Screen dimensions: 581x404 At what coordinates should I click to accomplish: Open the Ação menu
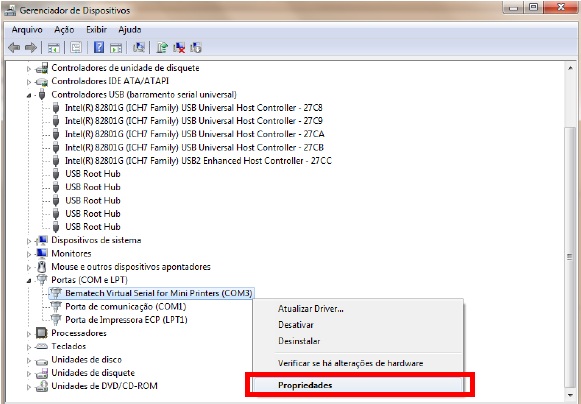pyautogui.click(x=64, y=30)
